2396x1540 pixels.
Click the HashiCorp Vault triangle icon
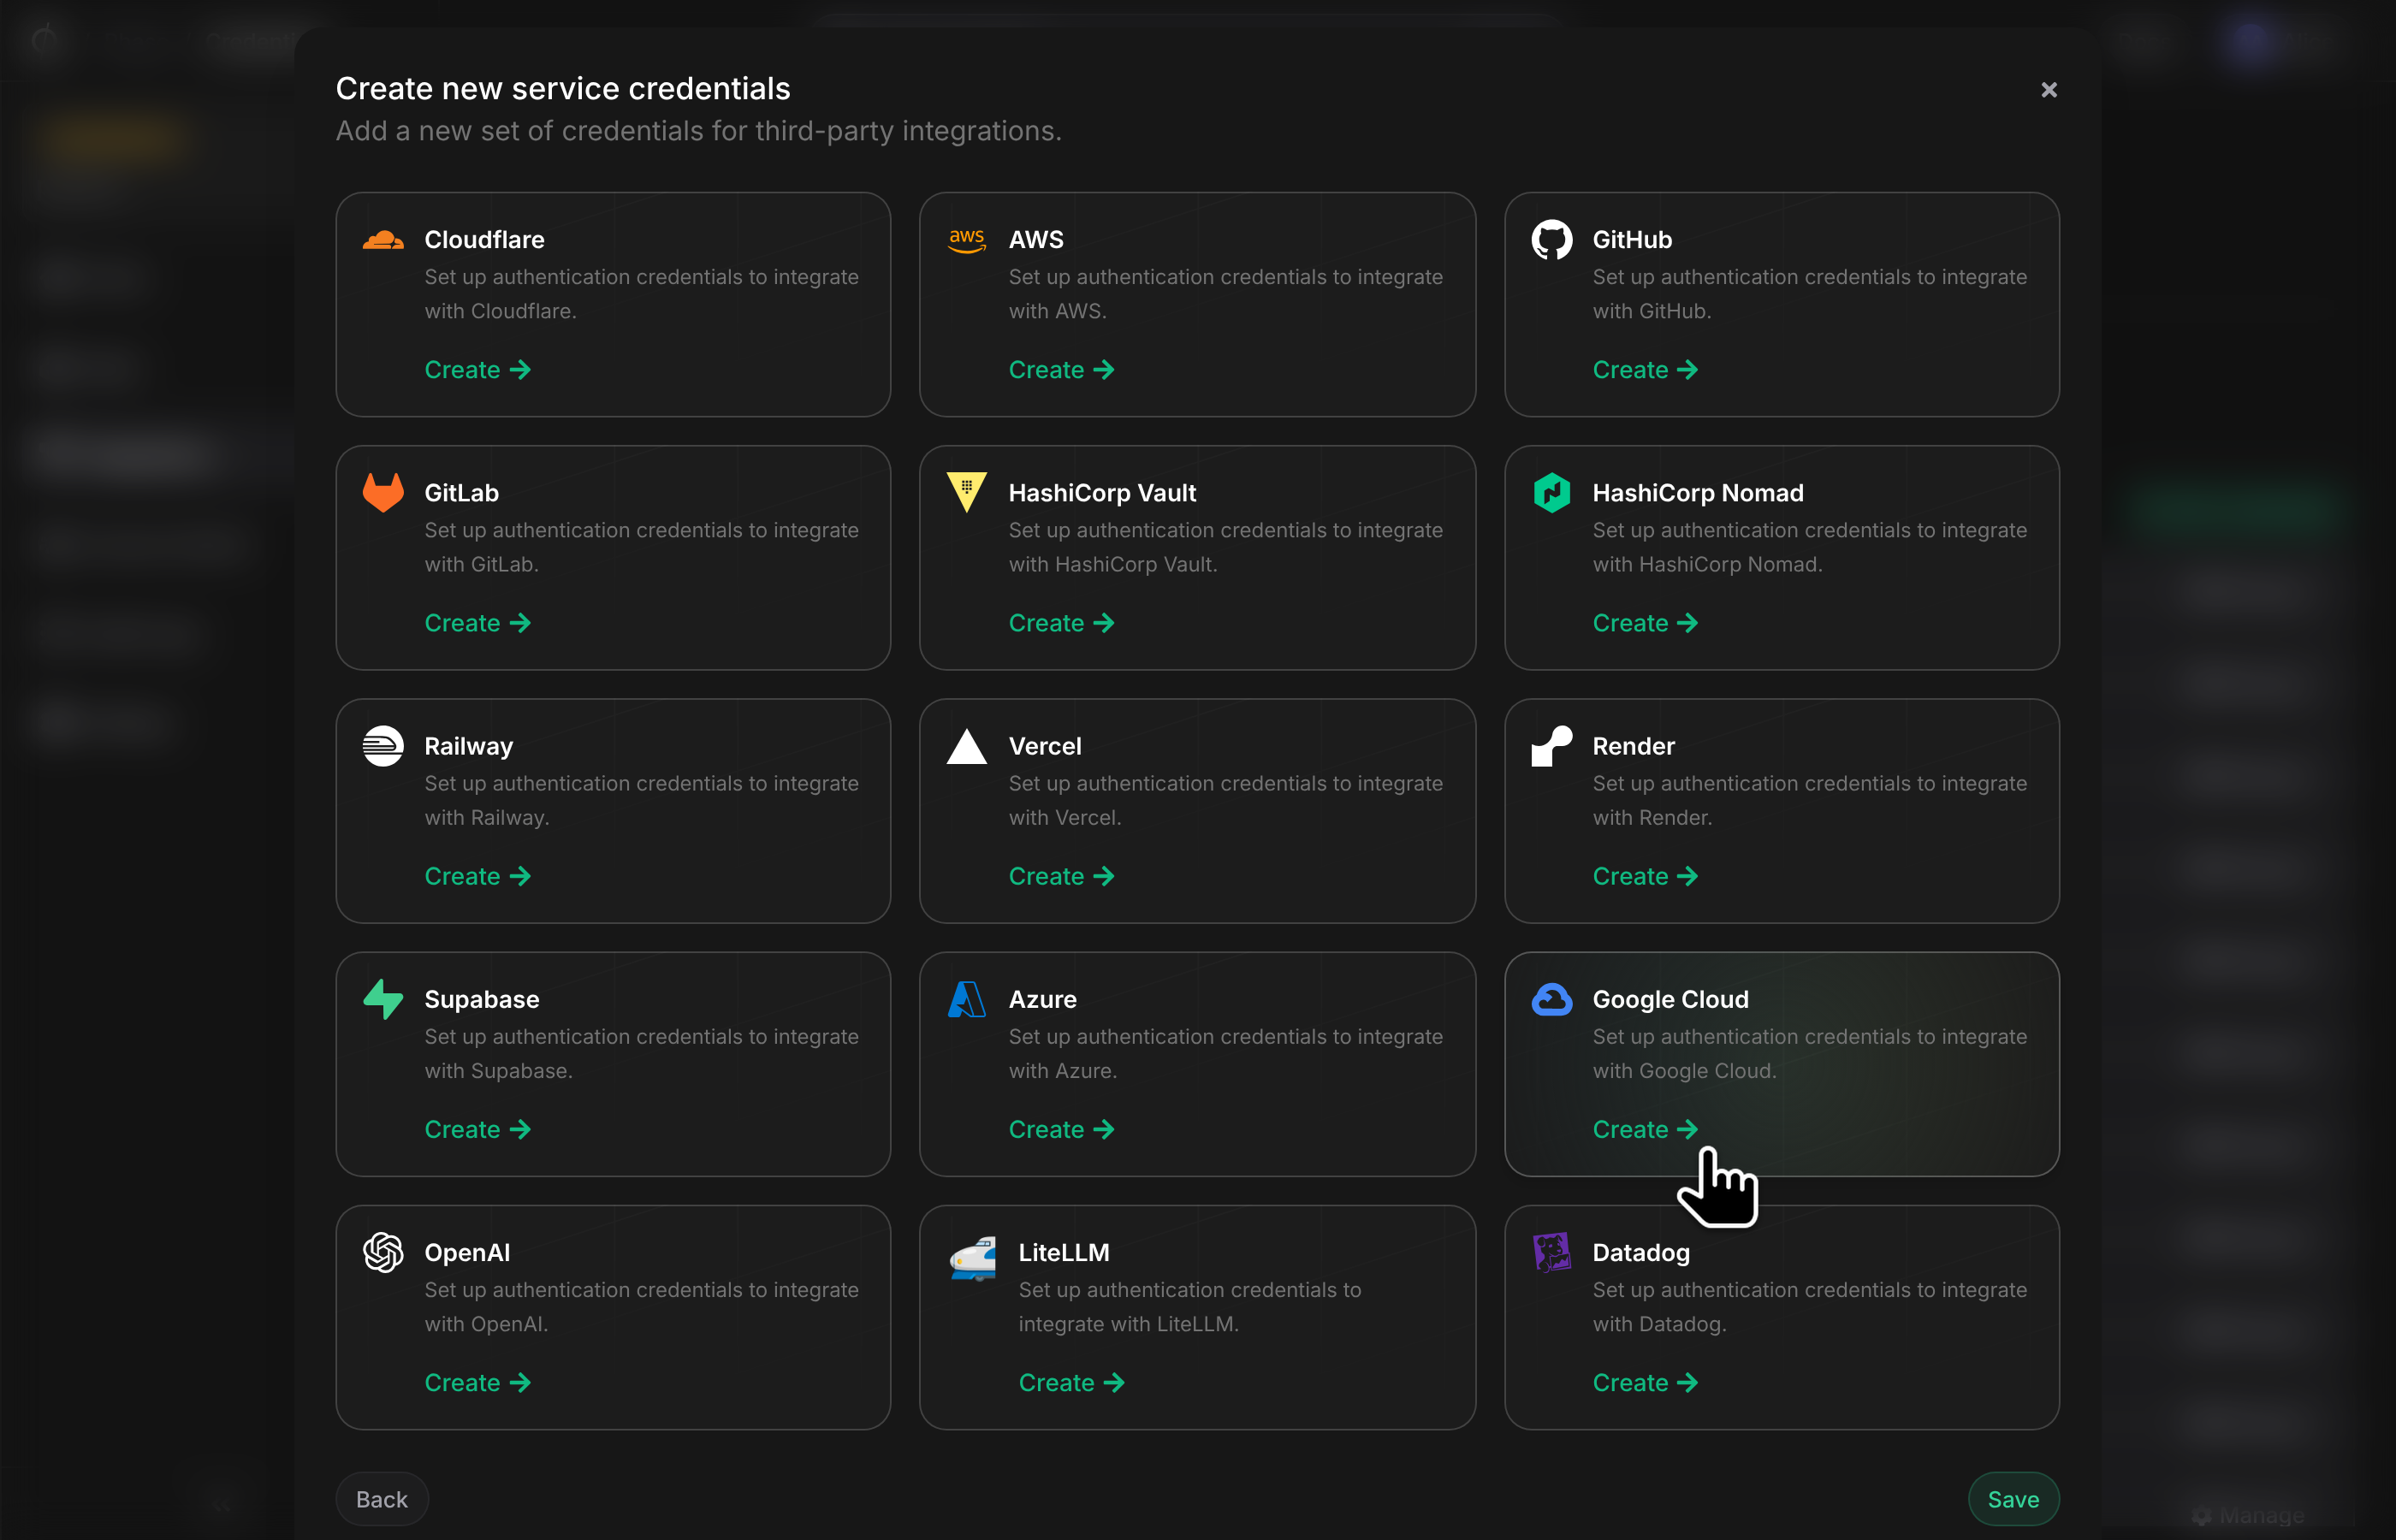(967, 492)
